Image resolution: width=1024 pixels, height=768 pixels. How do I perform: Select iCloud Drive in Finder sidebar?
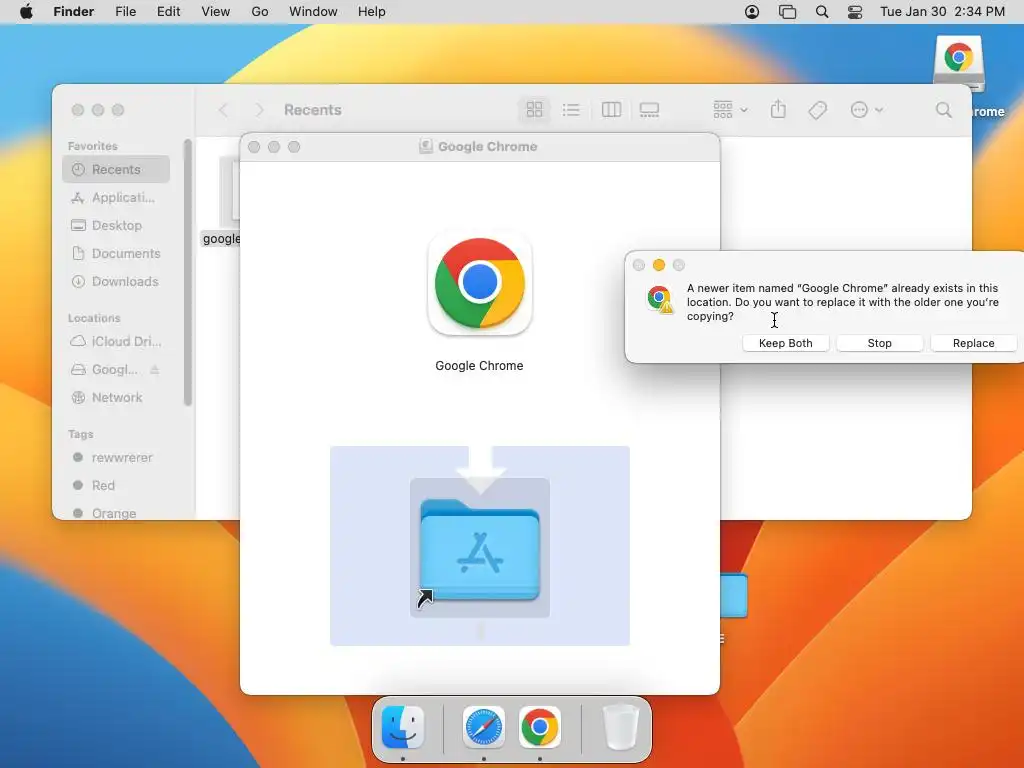(116, 341)
